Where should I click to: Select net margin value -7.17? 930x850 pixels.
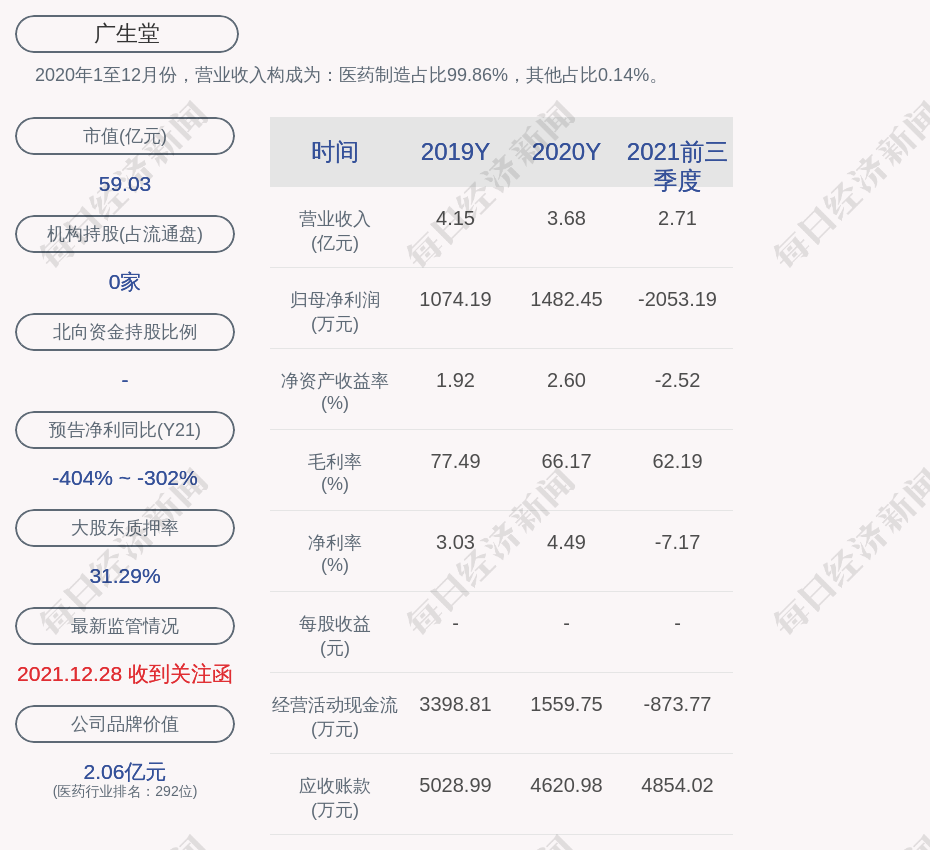tap(677, 542)
